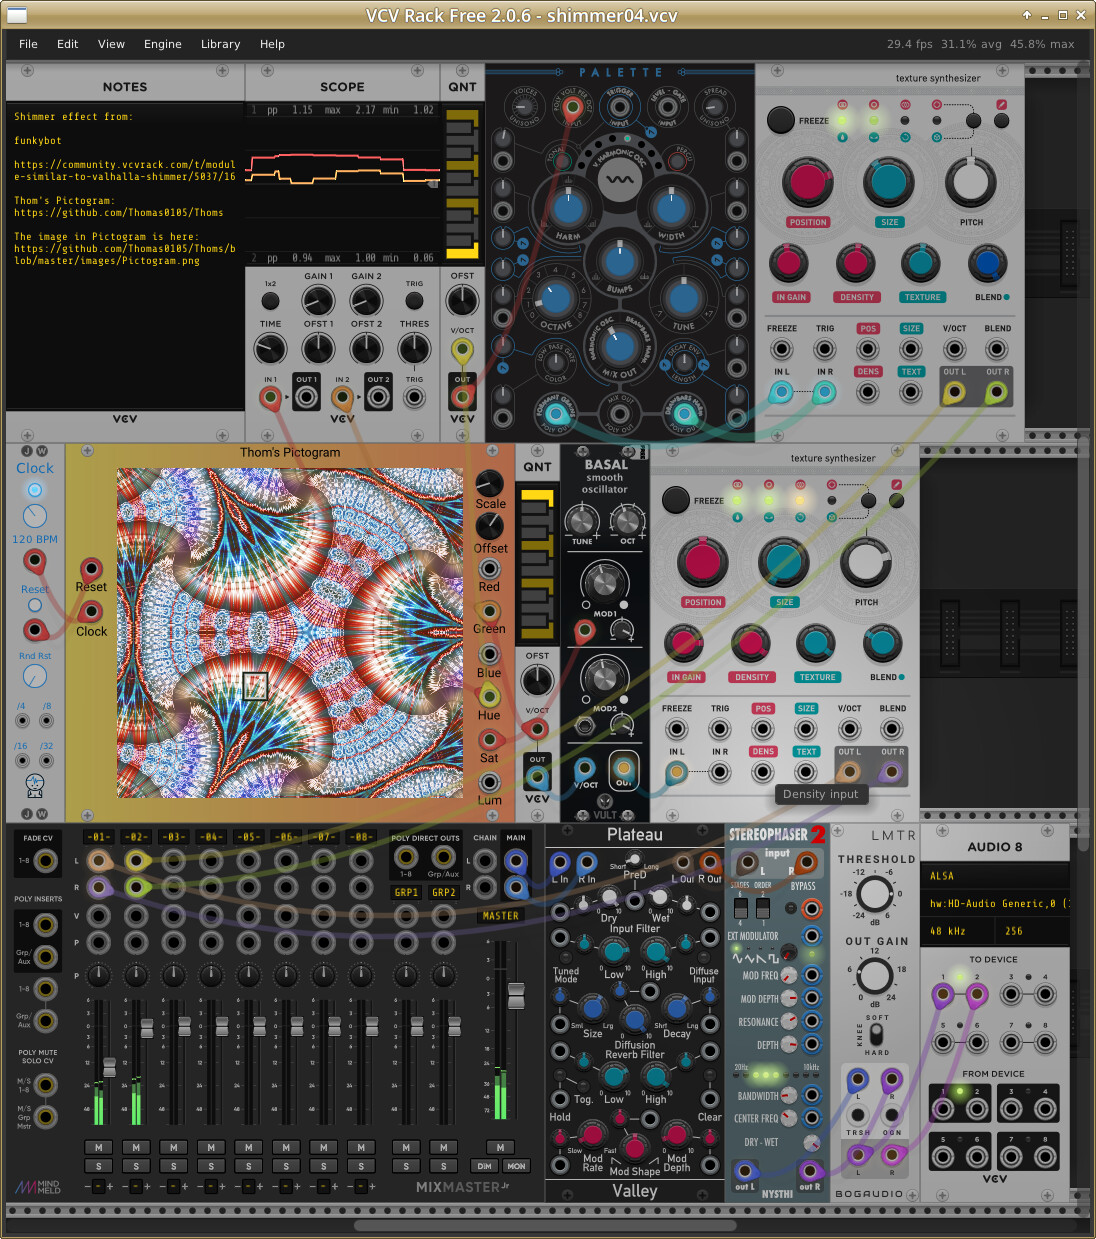Toggle FREEZE button on lower texture synthesizer

coord(676,500)
